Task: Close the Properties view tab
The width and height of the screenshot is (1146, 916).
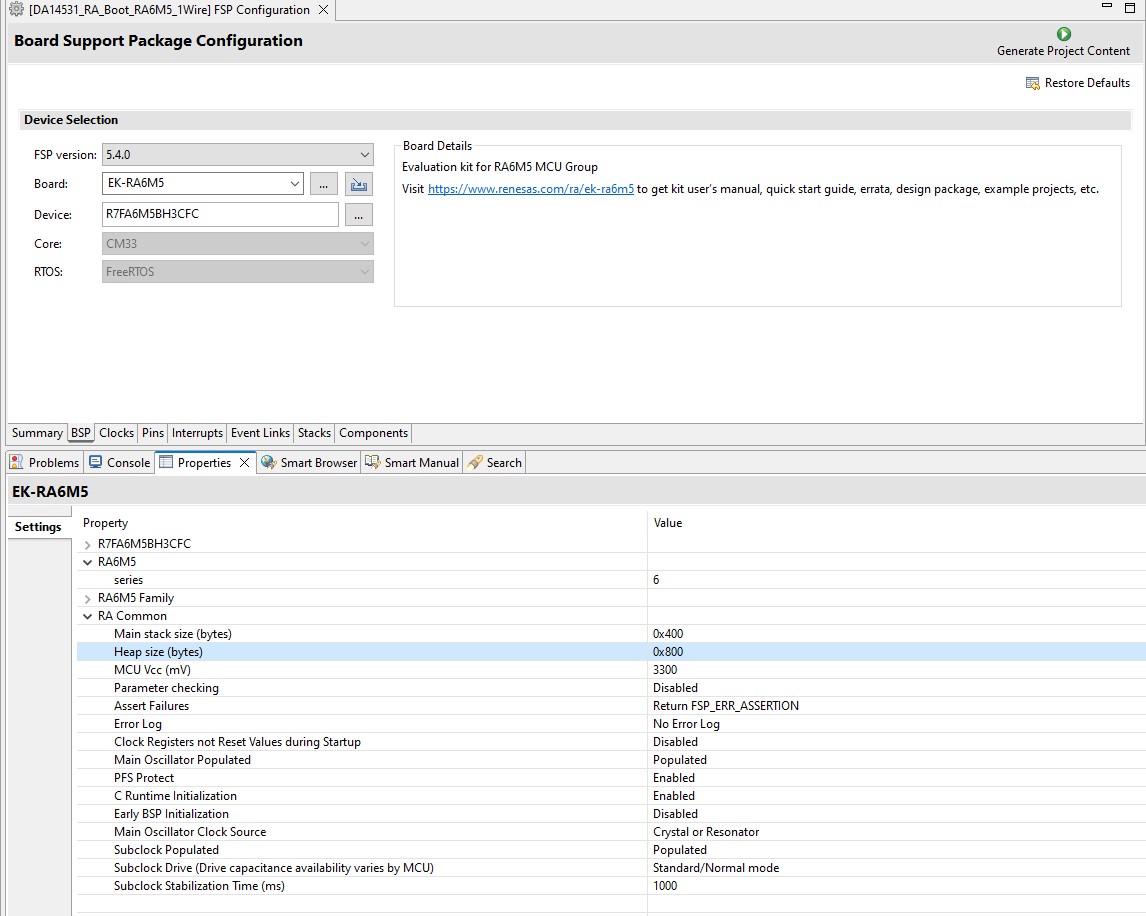Action: pyautogui.click(x=244, y=462)
